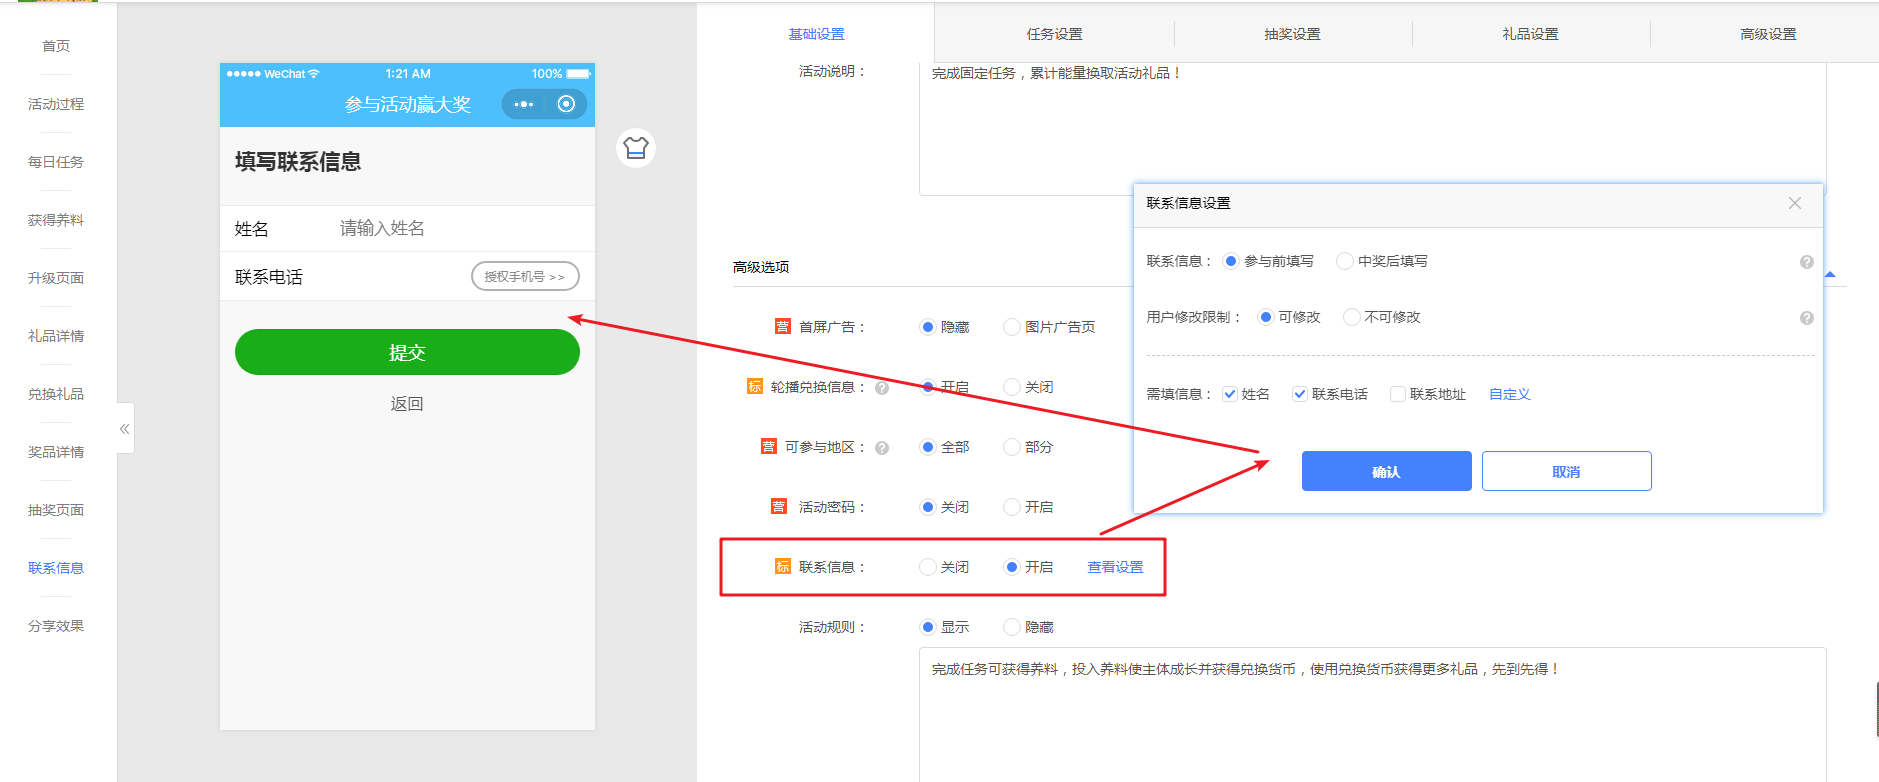Switch to the 任务设置 tab
The width and height of the screenshot is (1879, 782).
[x=1054, y=34]
